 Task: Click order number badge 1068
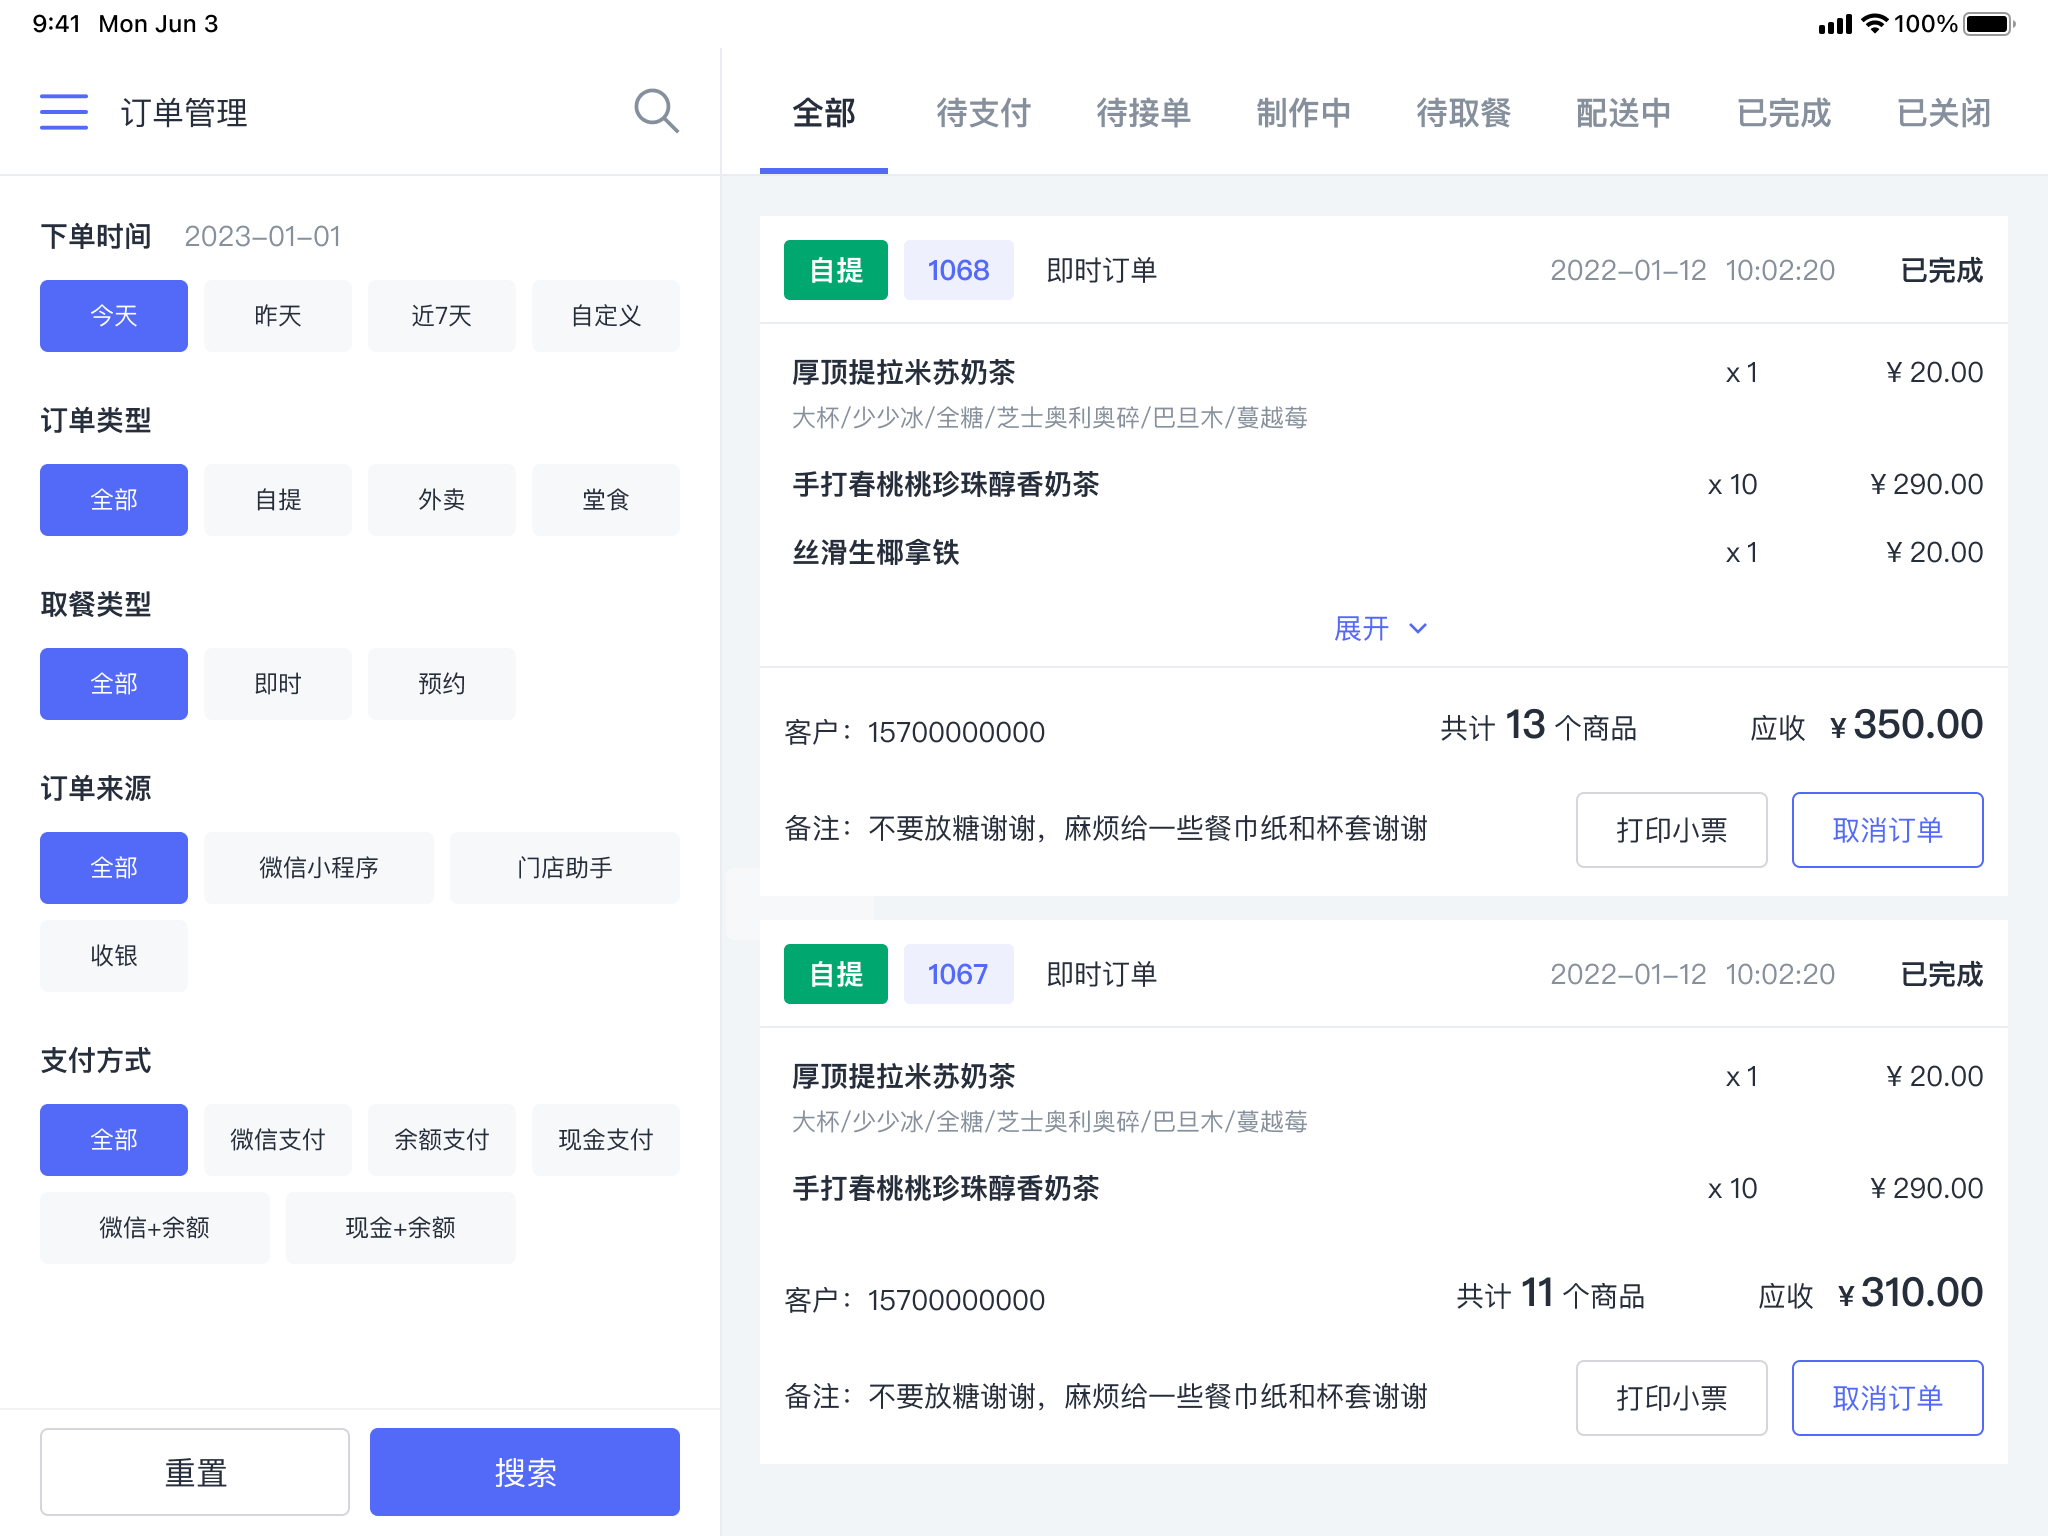click(x=959, y=270)
